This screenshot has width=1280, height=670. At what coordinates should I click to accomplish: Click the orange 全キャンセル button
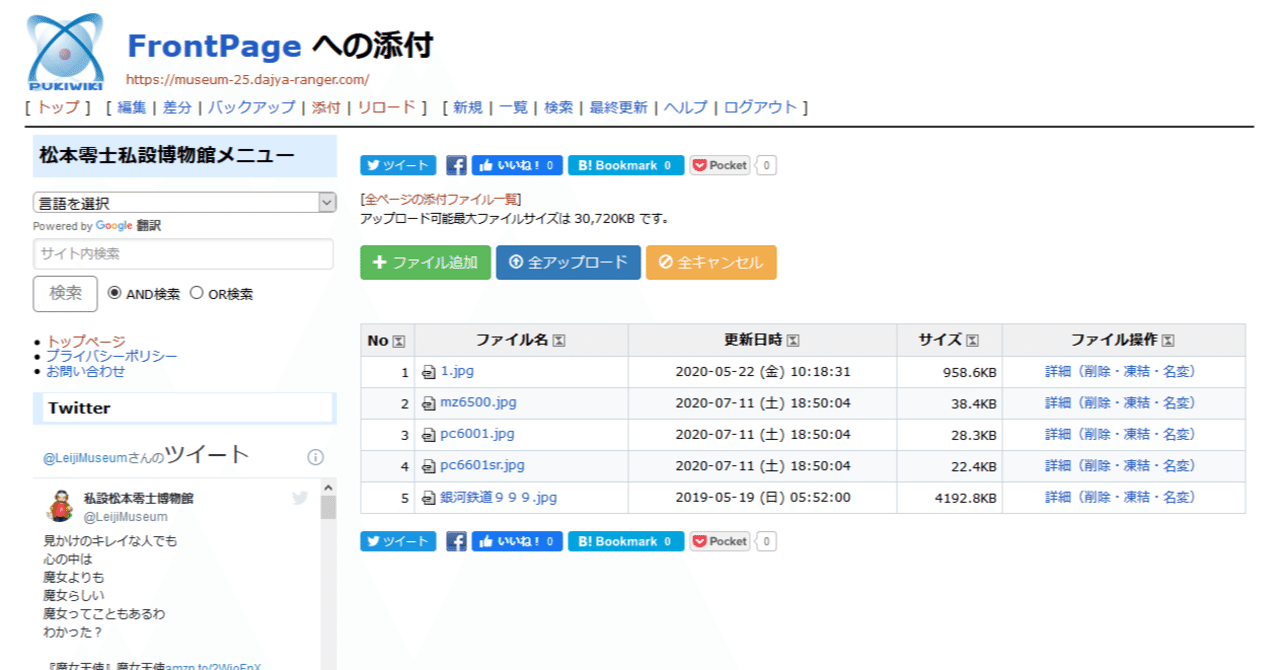(x=711, y=263)
